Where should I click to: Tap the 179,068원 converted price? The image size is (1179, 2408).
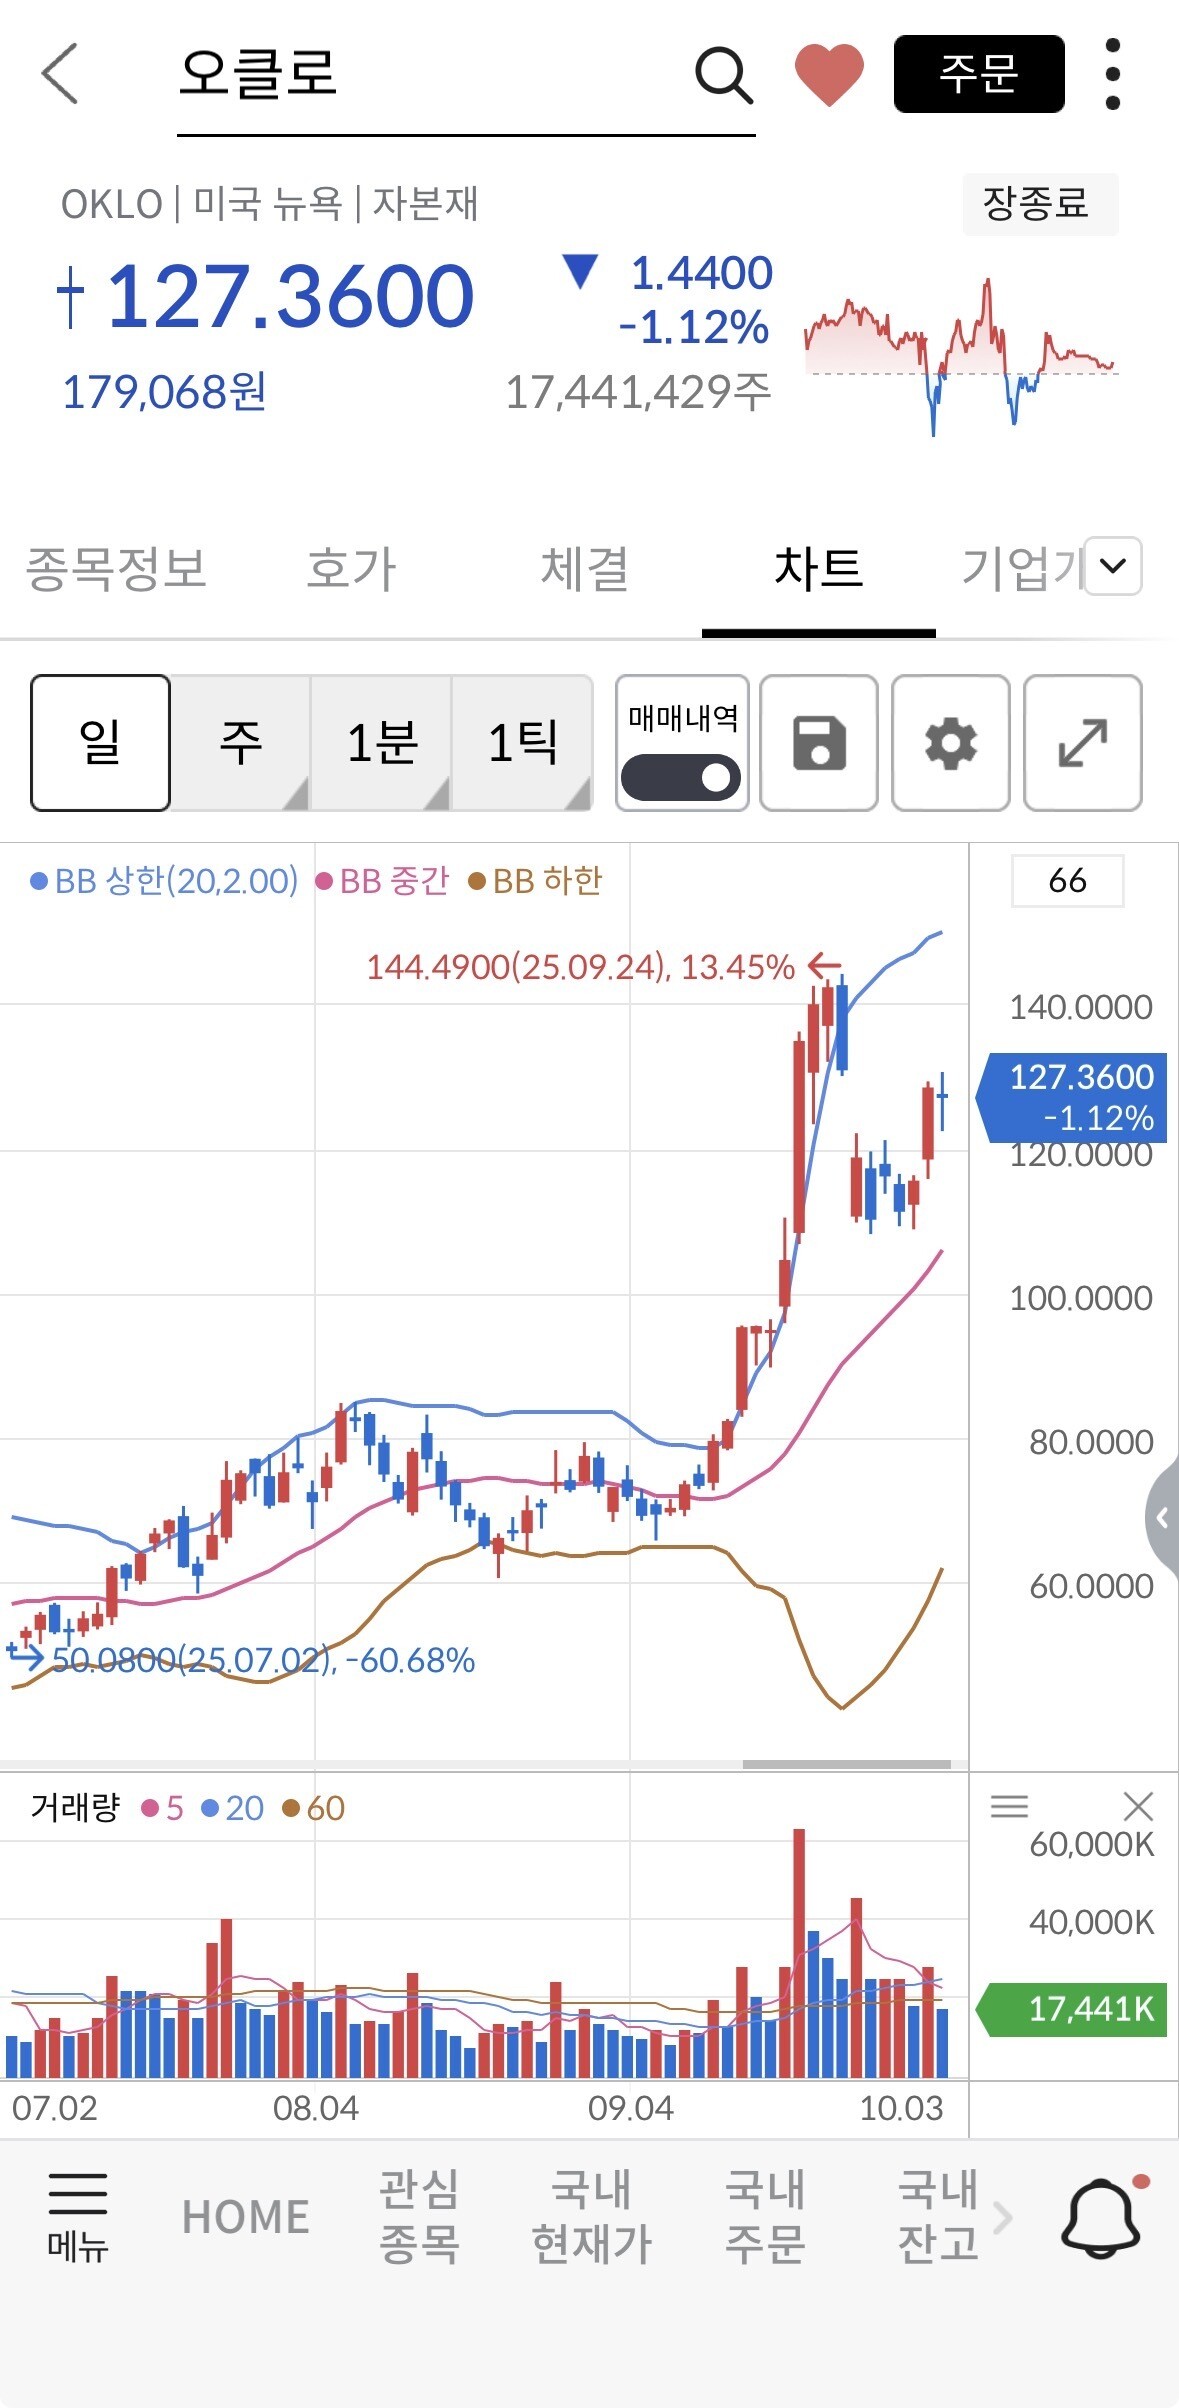(164, 392)
